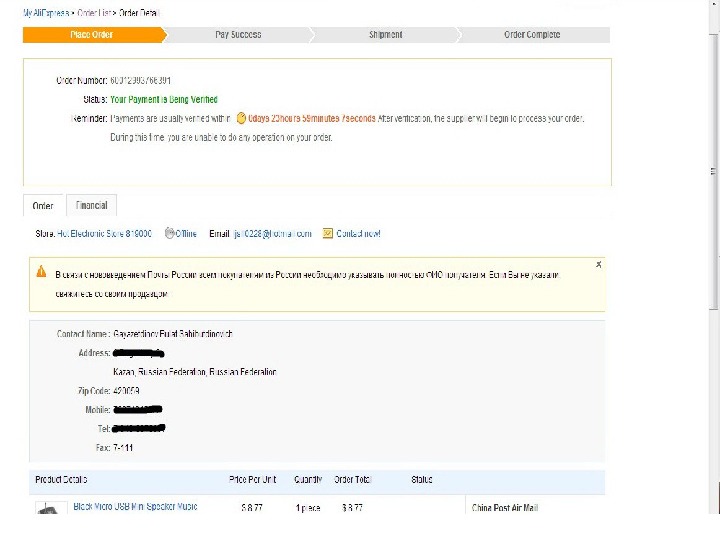The width and height of the screenshot is (720, 540).
Task: Click the countdown clock icon in reminder
Action: (x=241, y=118)
